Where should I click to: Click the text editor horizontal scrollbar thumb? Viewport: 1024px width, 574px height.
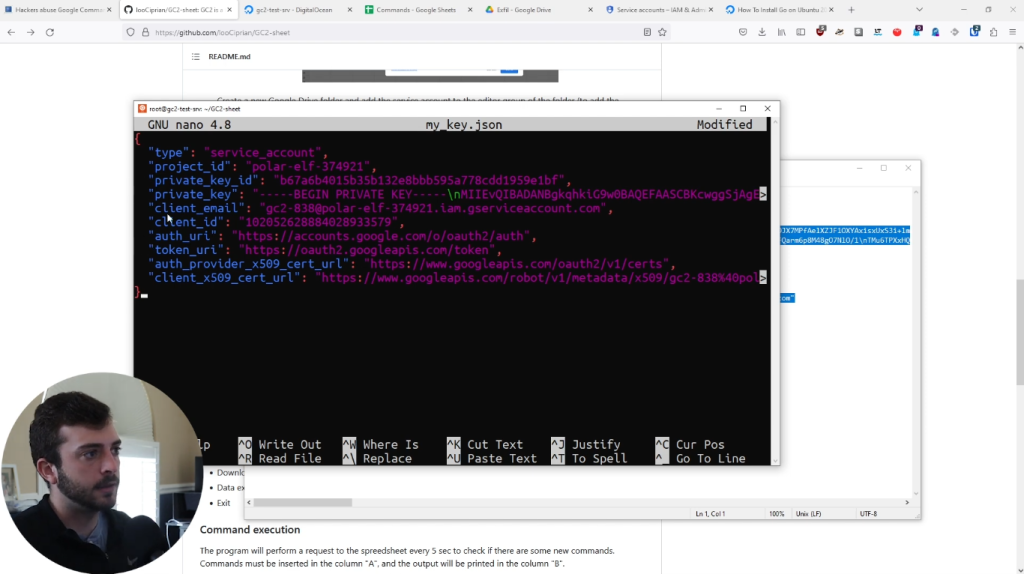point(302,502)
